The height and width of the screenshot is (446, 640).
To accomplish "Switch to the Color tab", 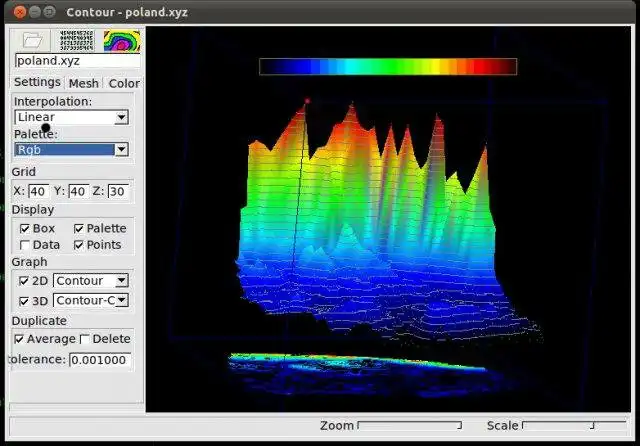I will coord(124,83).
